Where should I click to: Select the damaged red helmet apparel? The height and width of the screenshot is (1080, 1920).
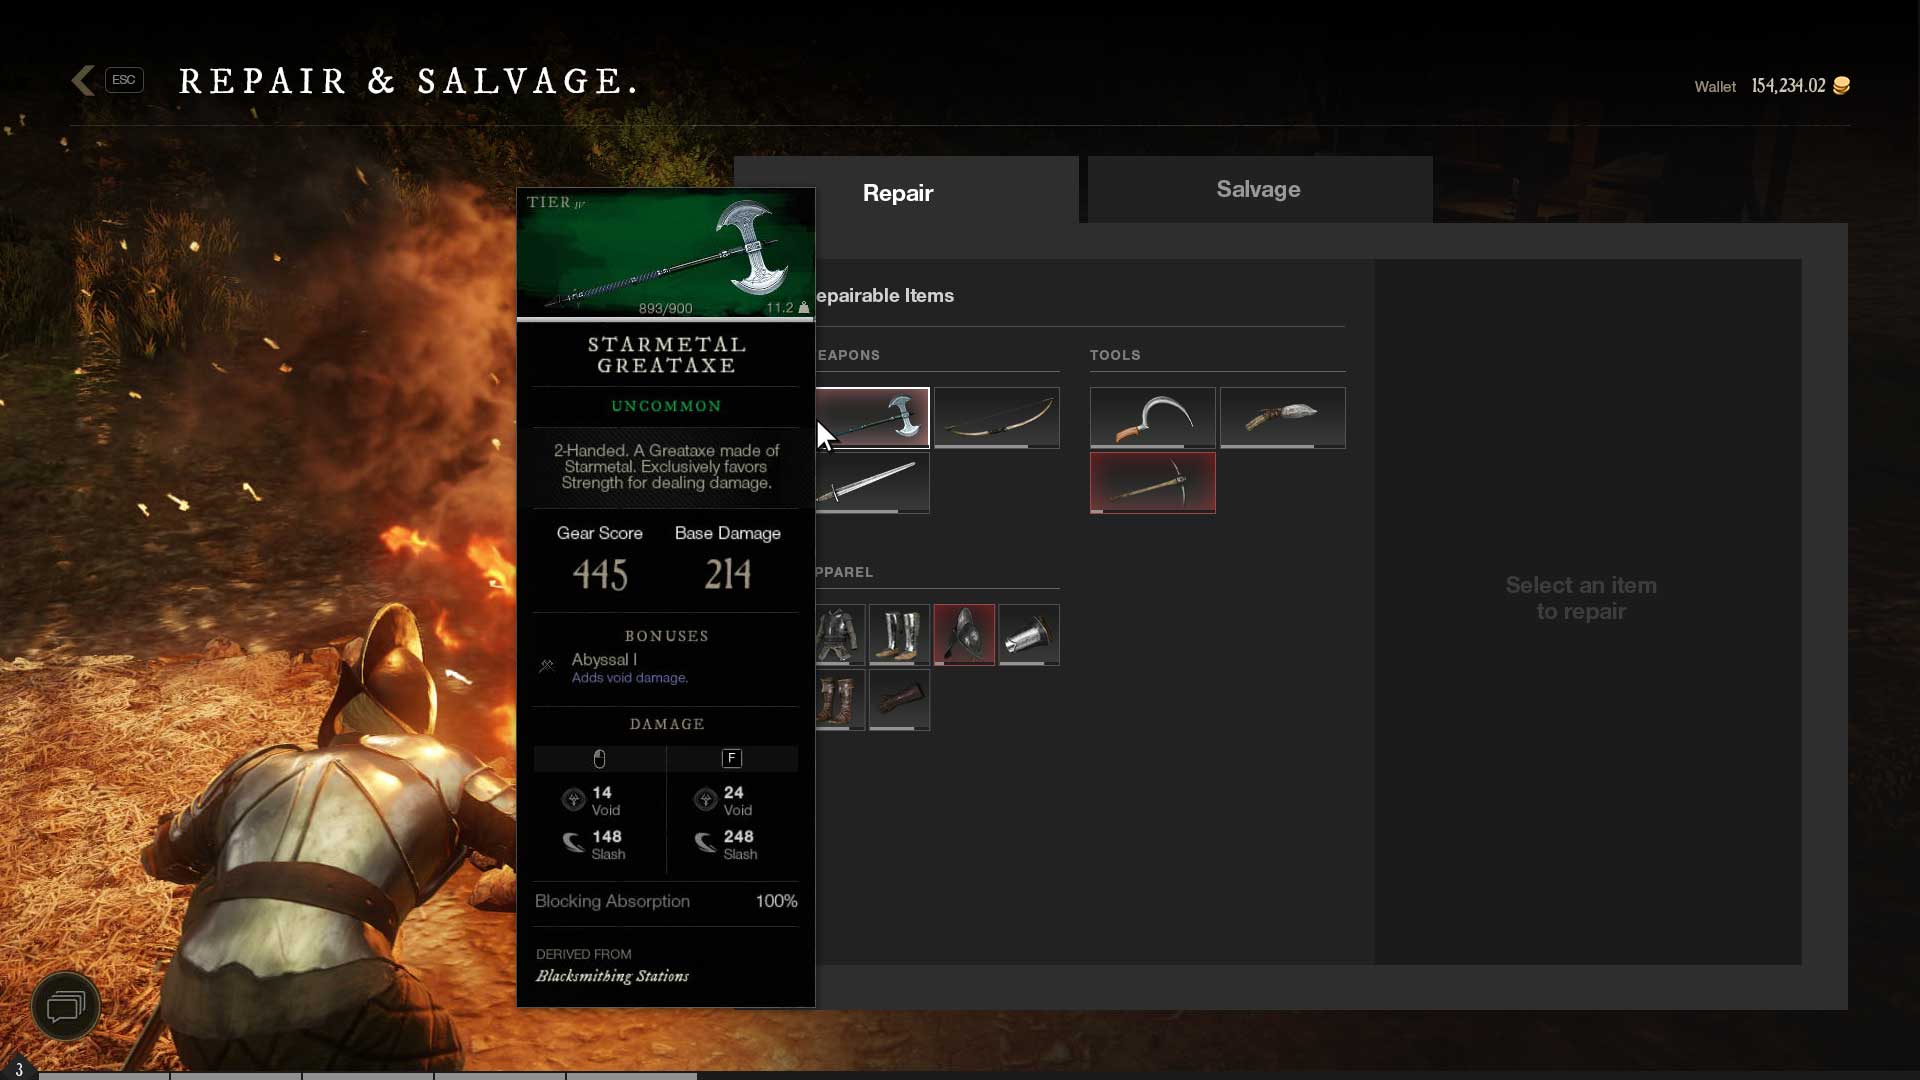click(x=964, y=634)
